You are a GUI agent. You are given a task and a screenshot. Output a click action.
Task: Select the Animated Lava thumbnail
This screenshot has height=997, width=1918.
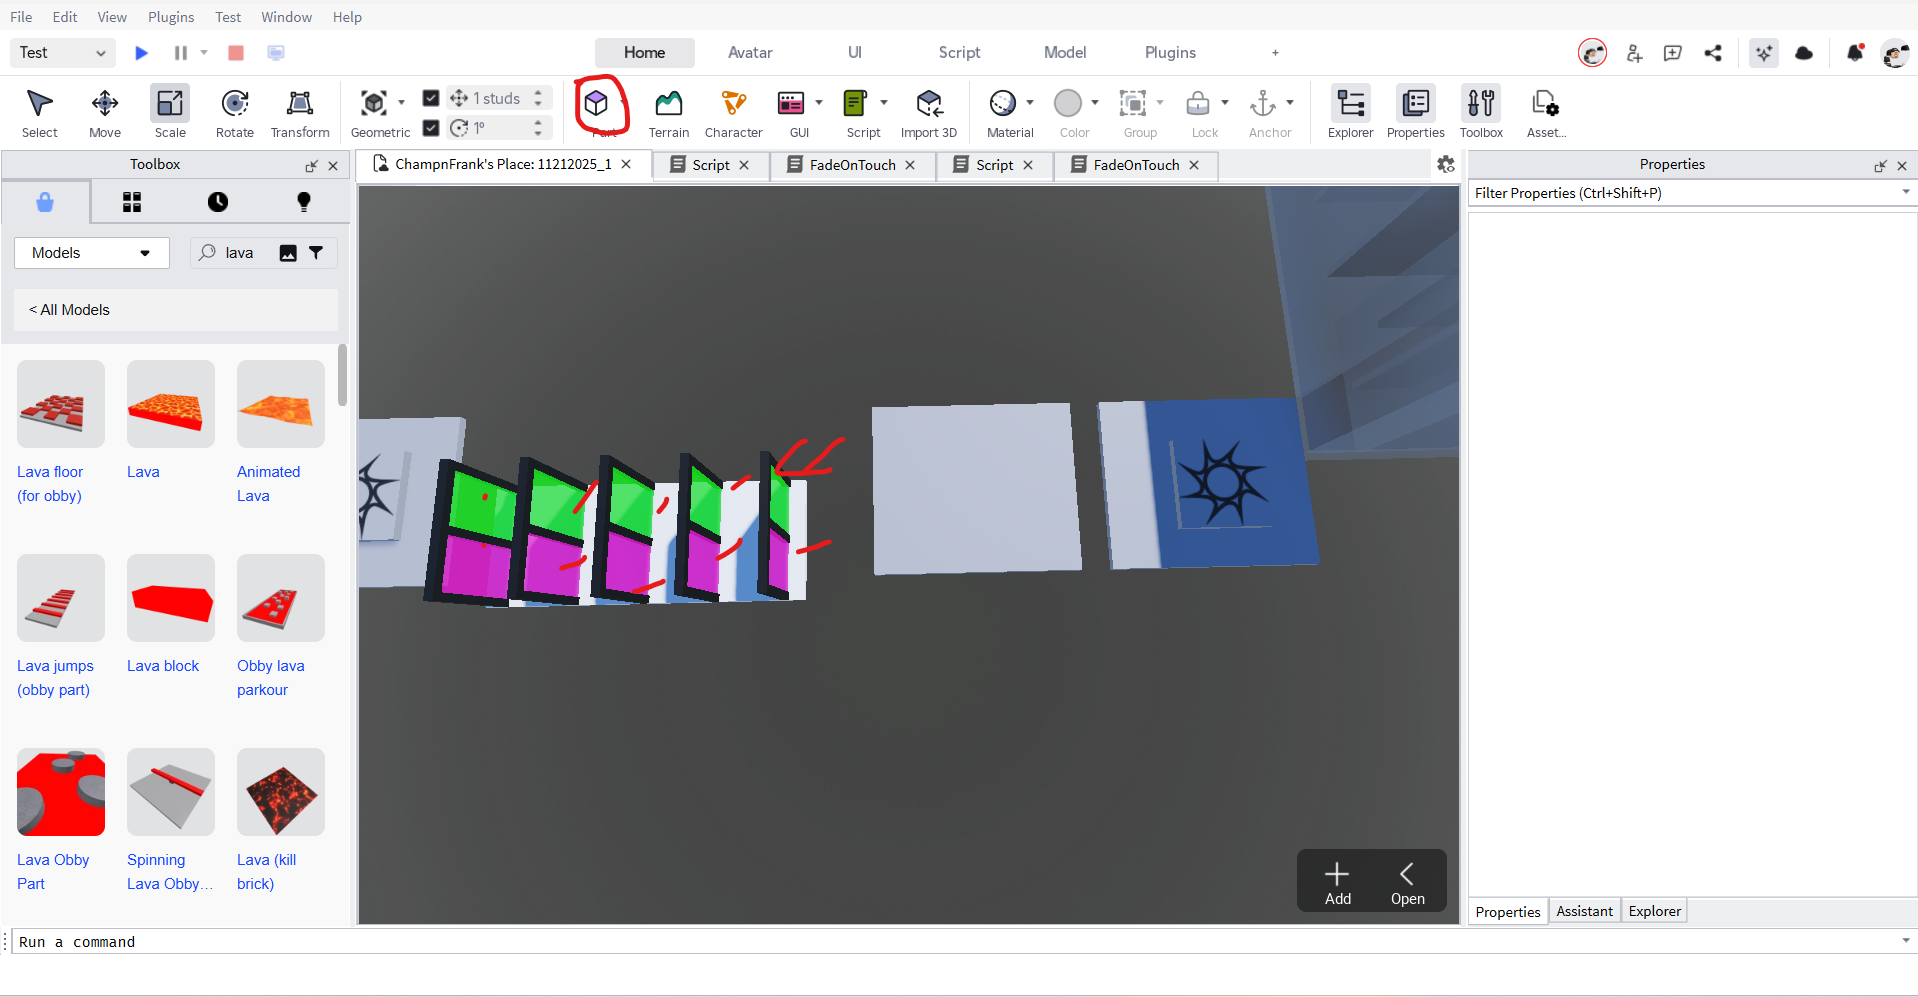281,404
